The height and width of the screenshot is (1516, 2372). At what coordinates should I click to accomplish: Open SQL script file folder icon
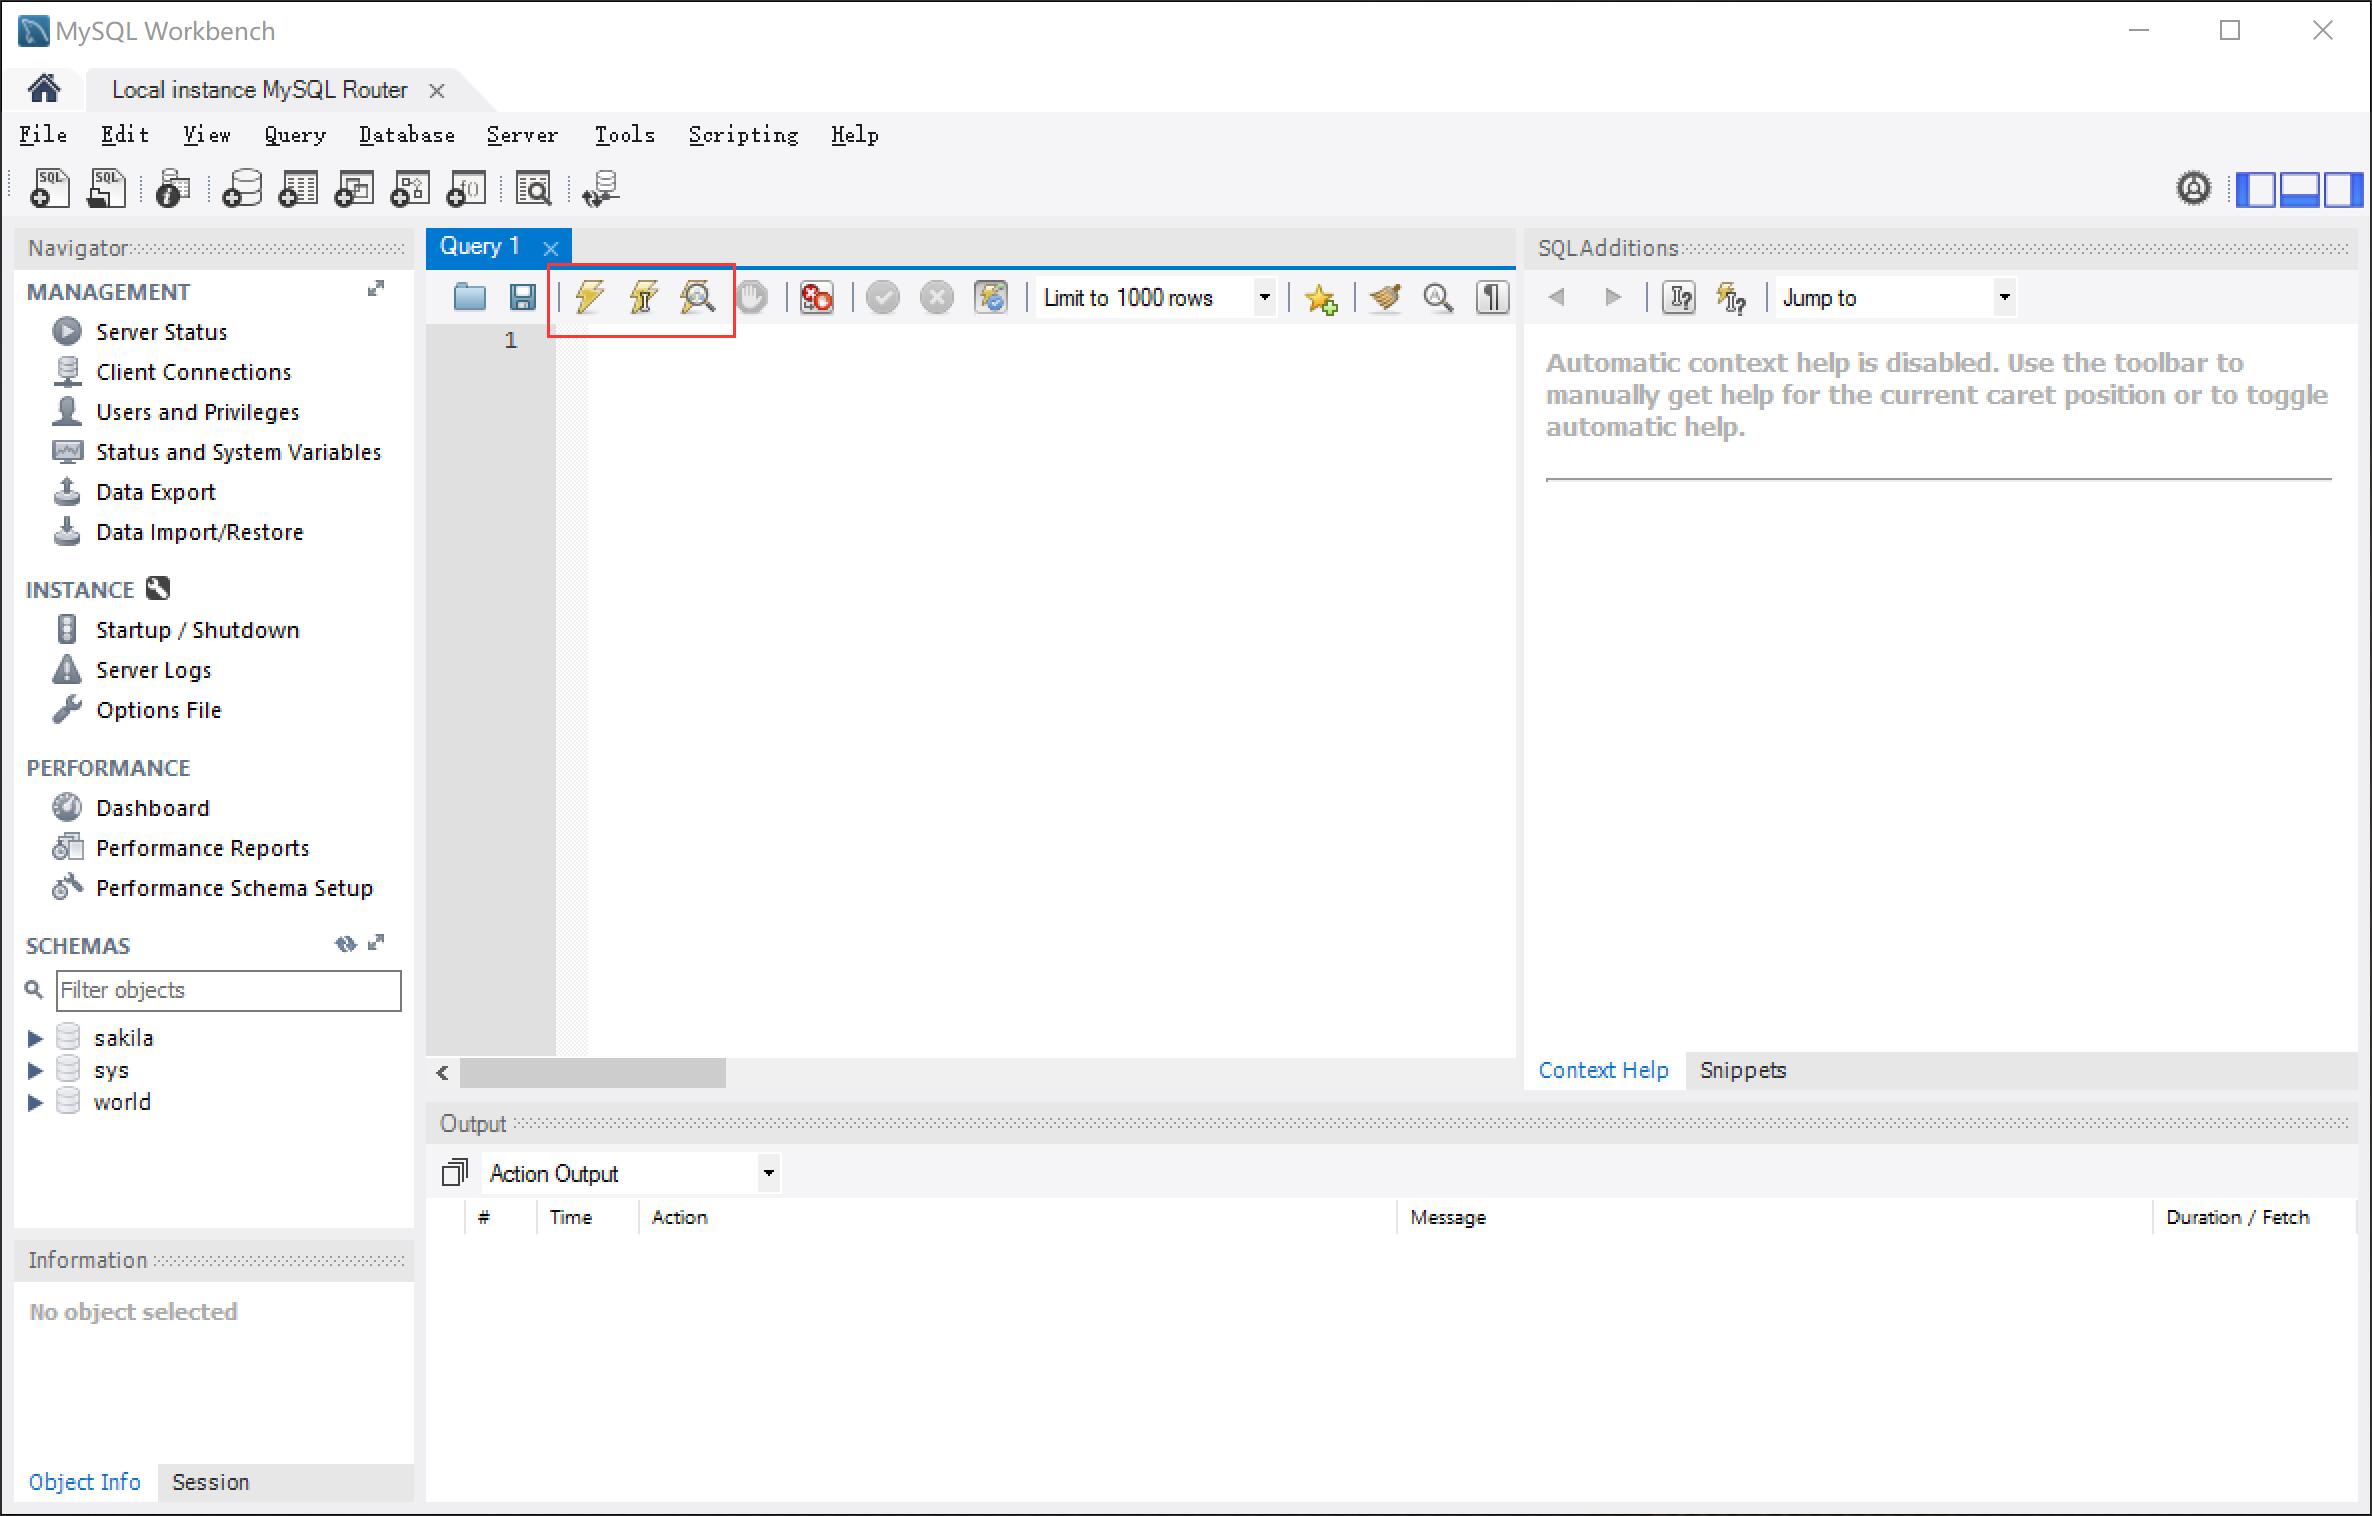click(x=469, y=297)
